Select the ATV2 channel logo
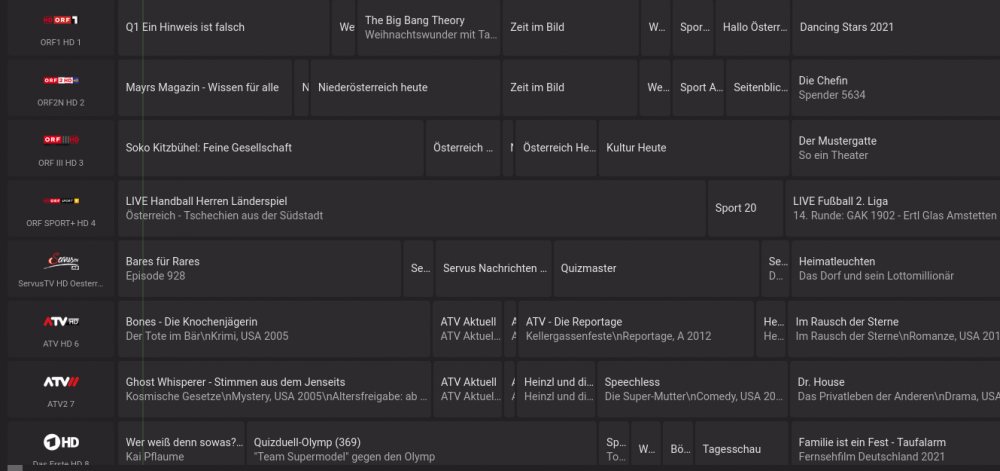The image size is (1000, 471). (61, 382)
